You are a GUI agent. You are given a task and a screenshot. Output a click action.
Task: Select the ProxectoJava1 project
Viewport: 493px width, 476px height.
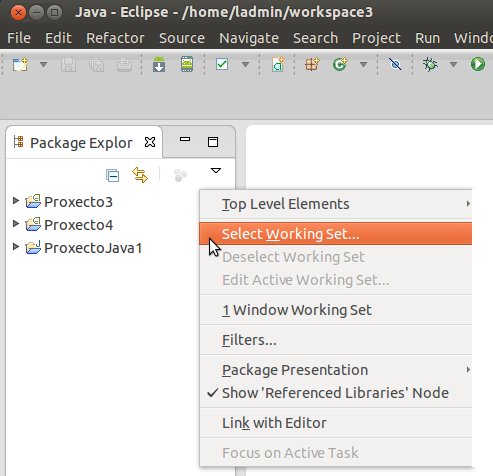[93, 248]
